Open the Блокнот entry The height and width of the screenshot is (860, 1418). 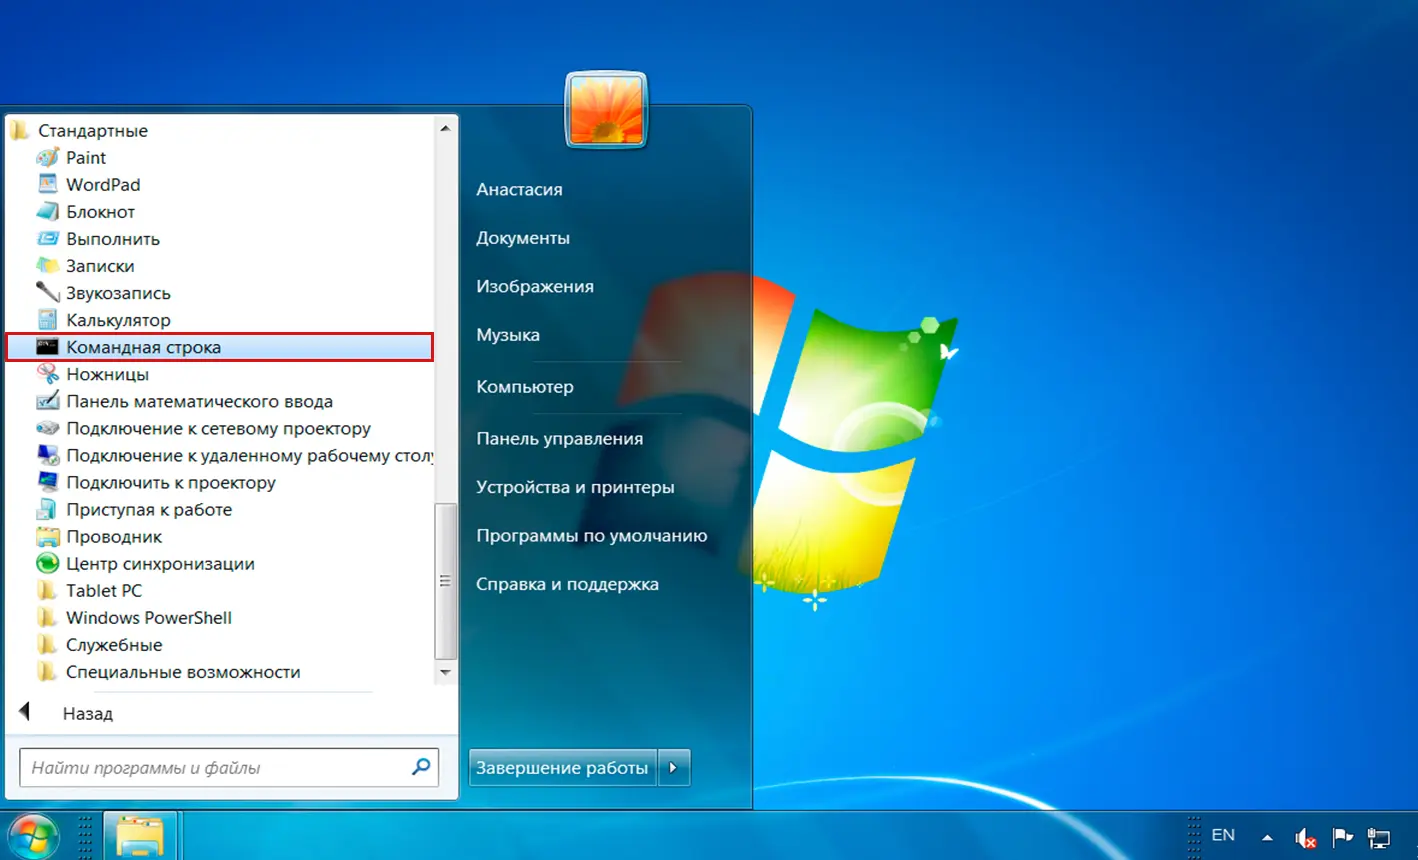[x=100, y=211]
